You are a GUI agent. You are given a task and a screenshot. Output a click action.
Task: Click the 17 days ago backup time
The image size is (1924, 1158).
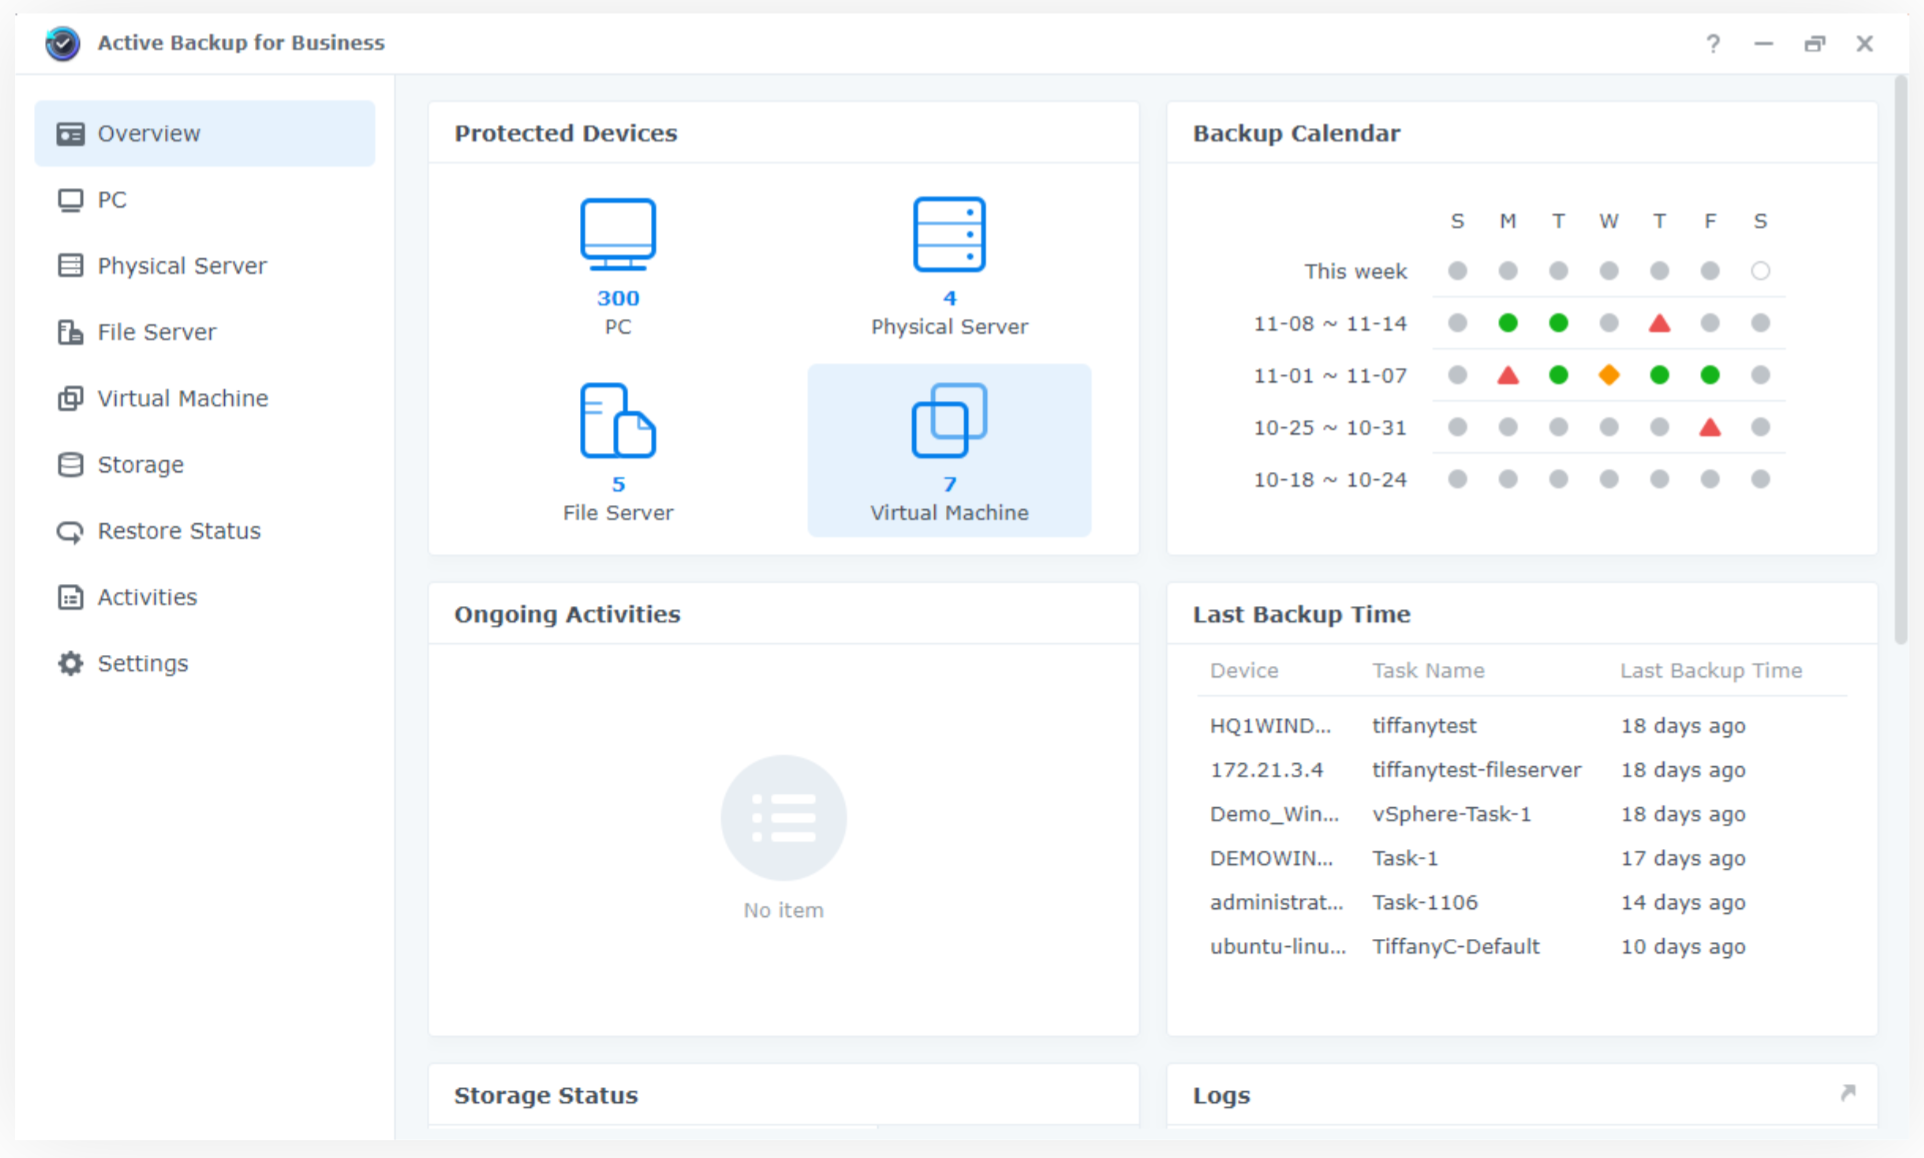(1683, 858)
